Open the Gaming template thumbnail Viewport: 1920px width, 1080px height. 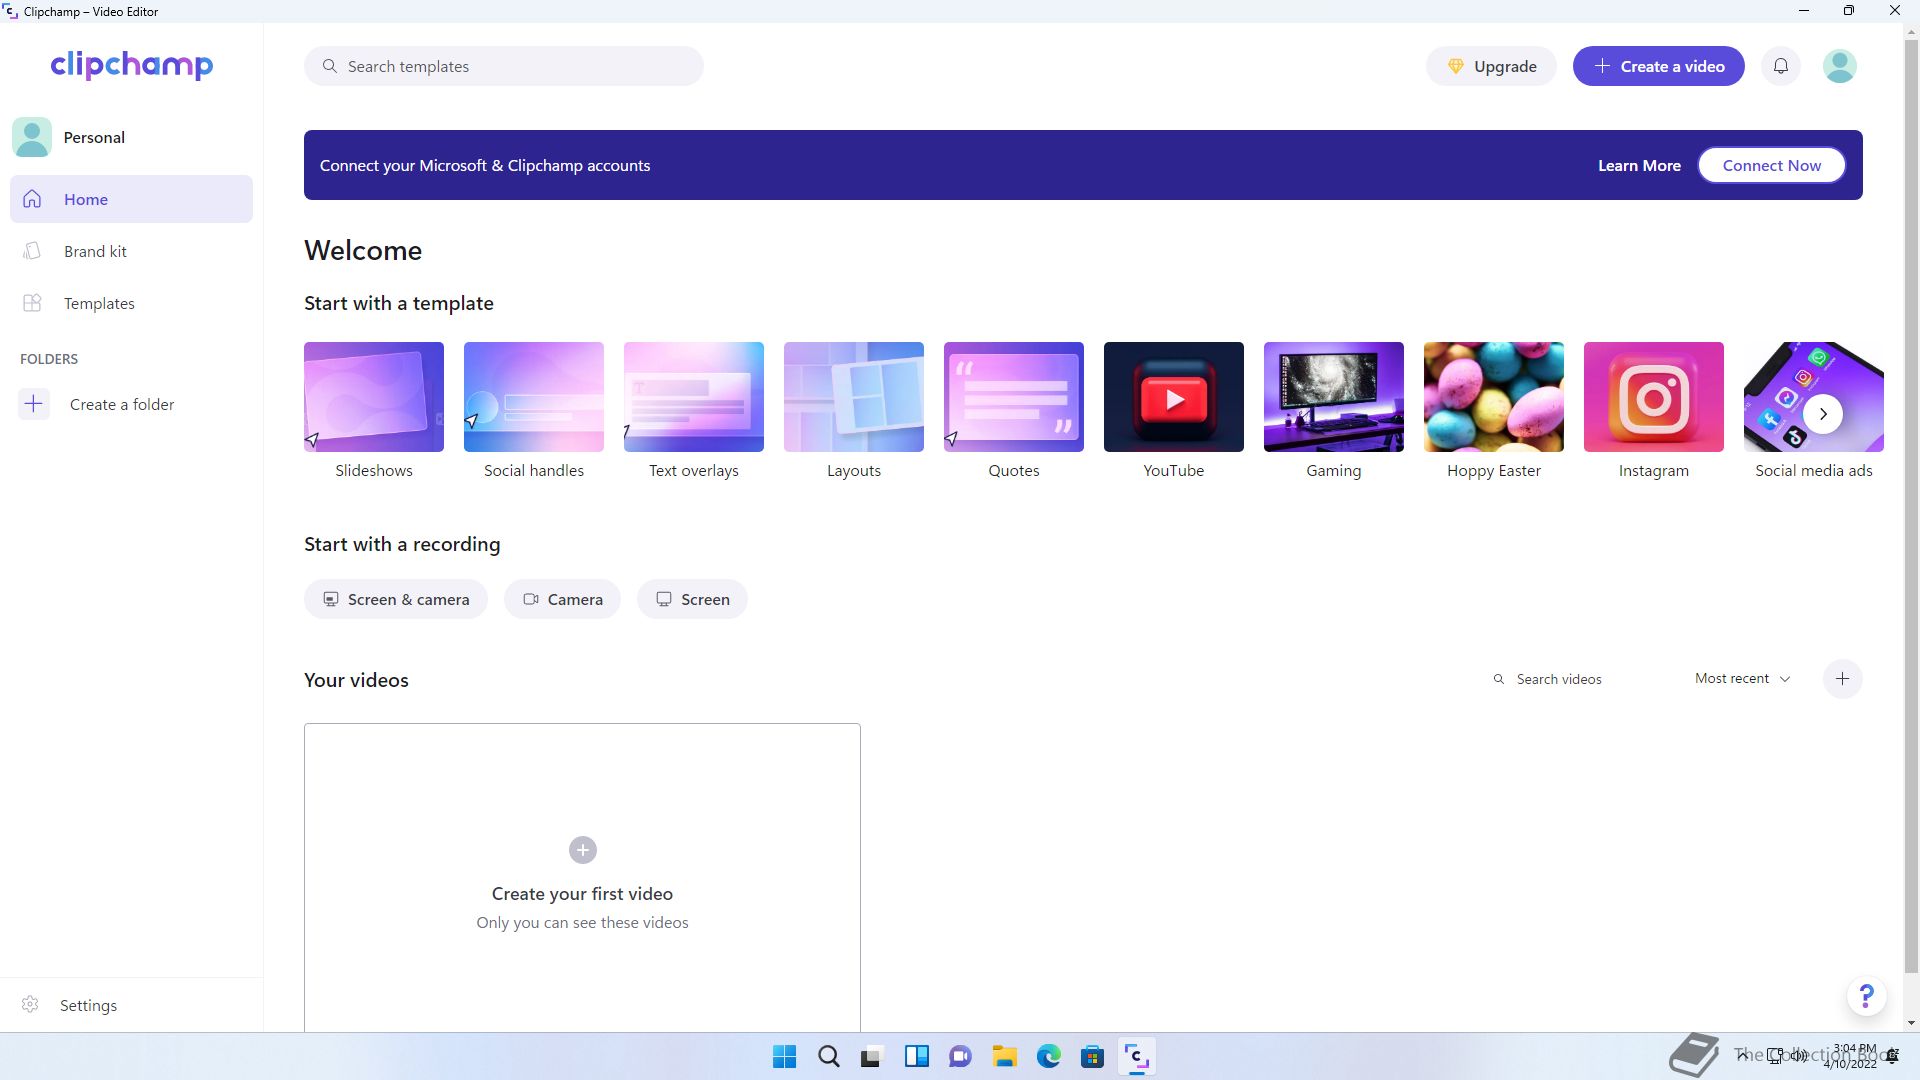1334,397
